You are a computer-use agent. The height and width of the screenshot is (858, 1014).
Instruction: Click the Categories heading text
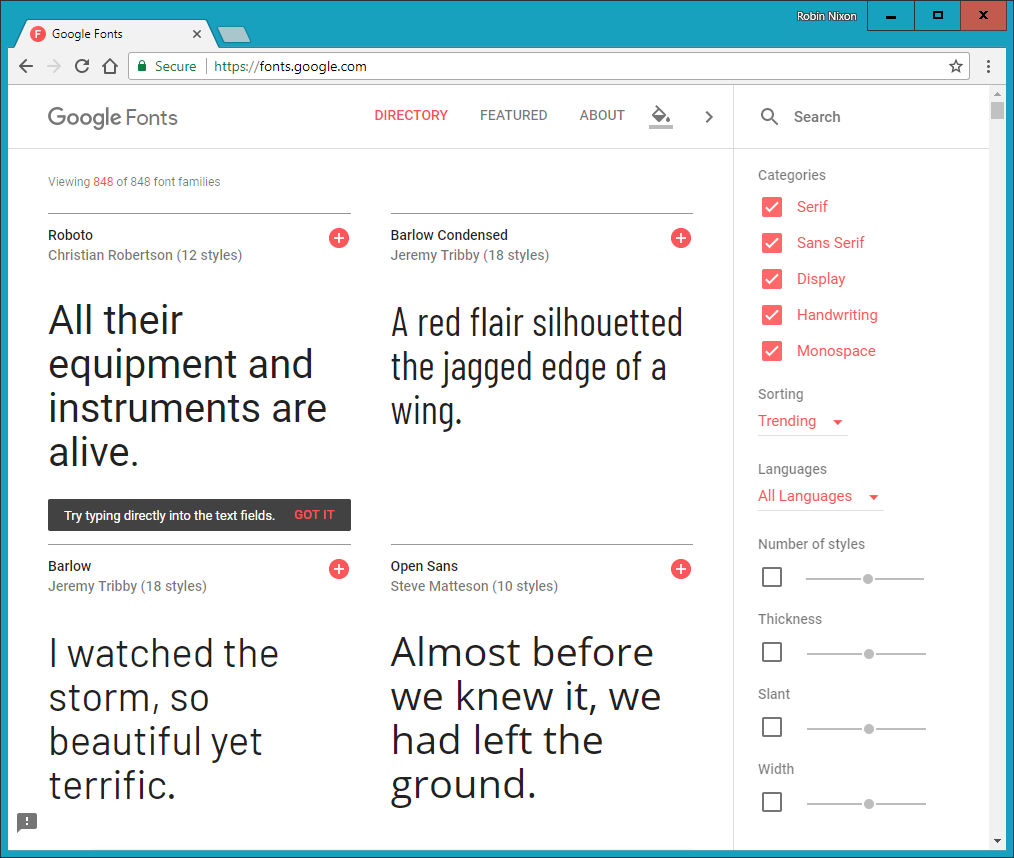coord(792,175)
